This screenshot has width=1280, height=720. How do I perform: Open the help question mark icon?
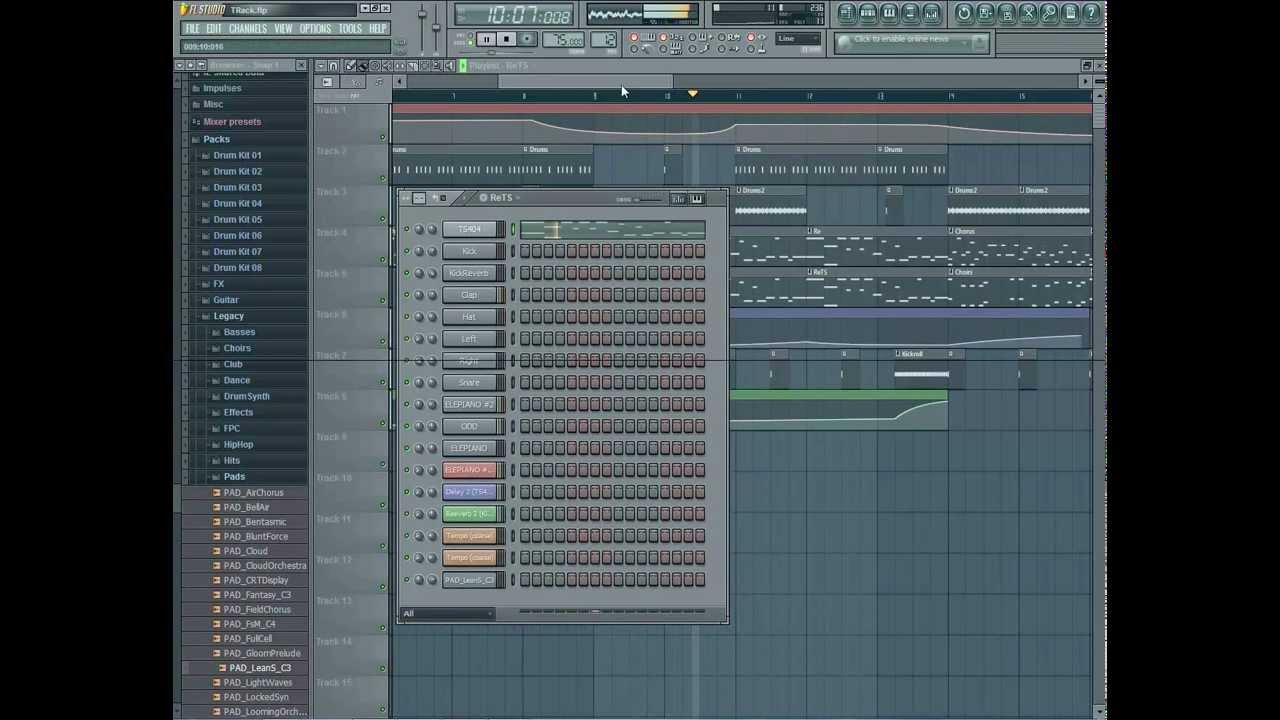tap(1092, 13)
